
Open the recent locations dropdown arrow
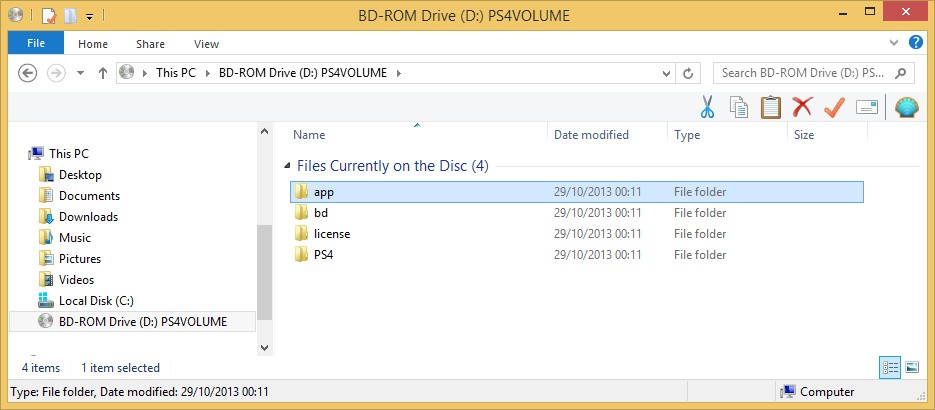coord(81,73)
